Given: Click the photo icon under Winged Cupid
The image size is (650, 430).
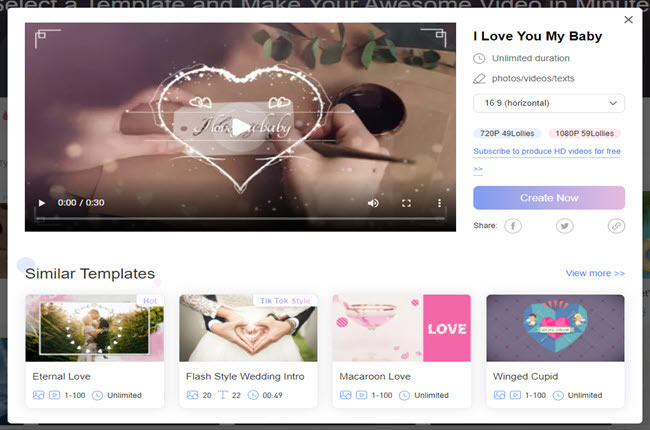Looking at the screenshot, I should [x=499, y=395].
